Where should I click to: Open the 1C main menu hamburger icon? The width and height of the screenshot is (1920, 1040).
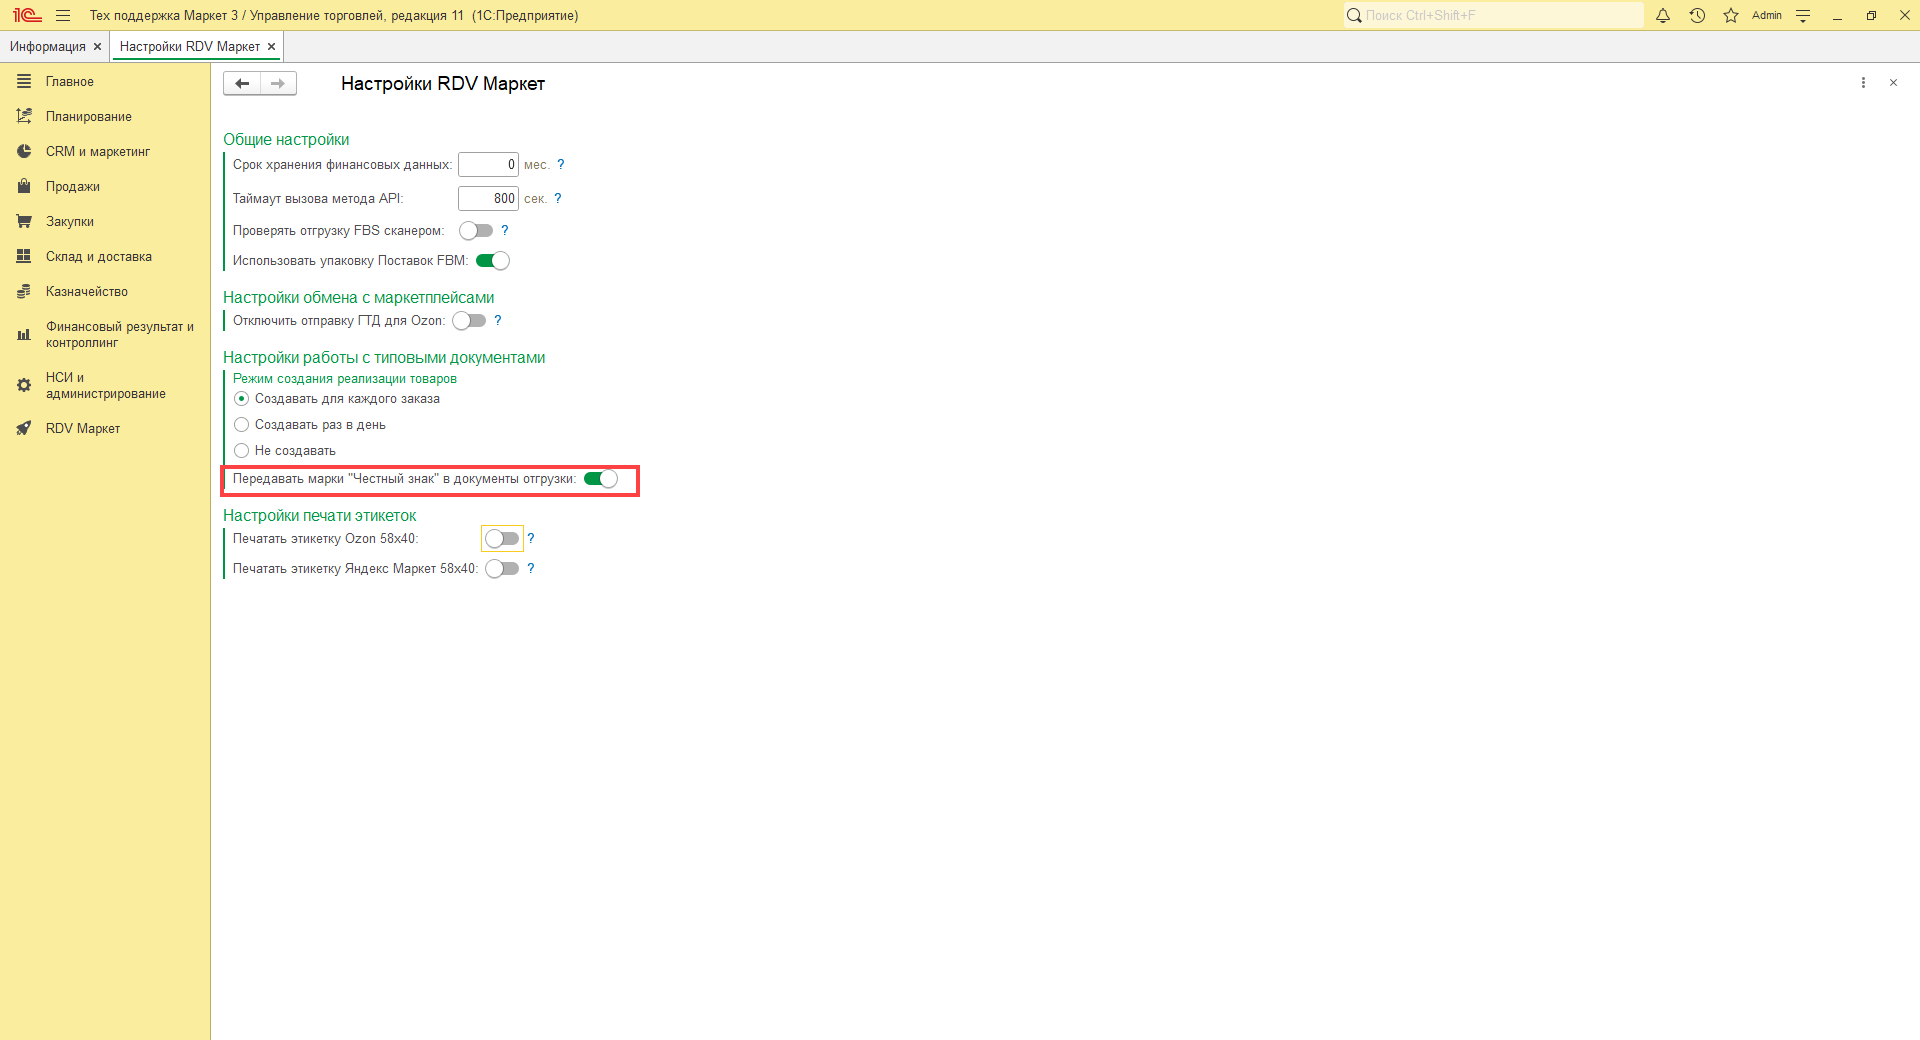pyautogui.click(x=63, y=15)
